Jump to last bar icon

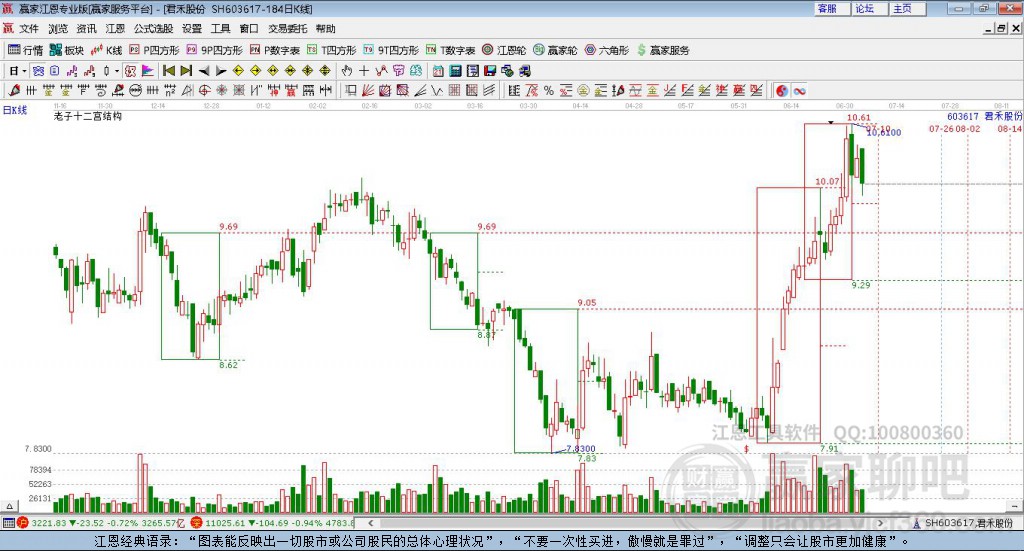click(186, 71)
